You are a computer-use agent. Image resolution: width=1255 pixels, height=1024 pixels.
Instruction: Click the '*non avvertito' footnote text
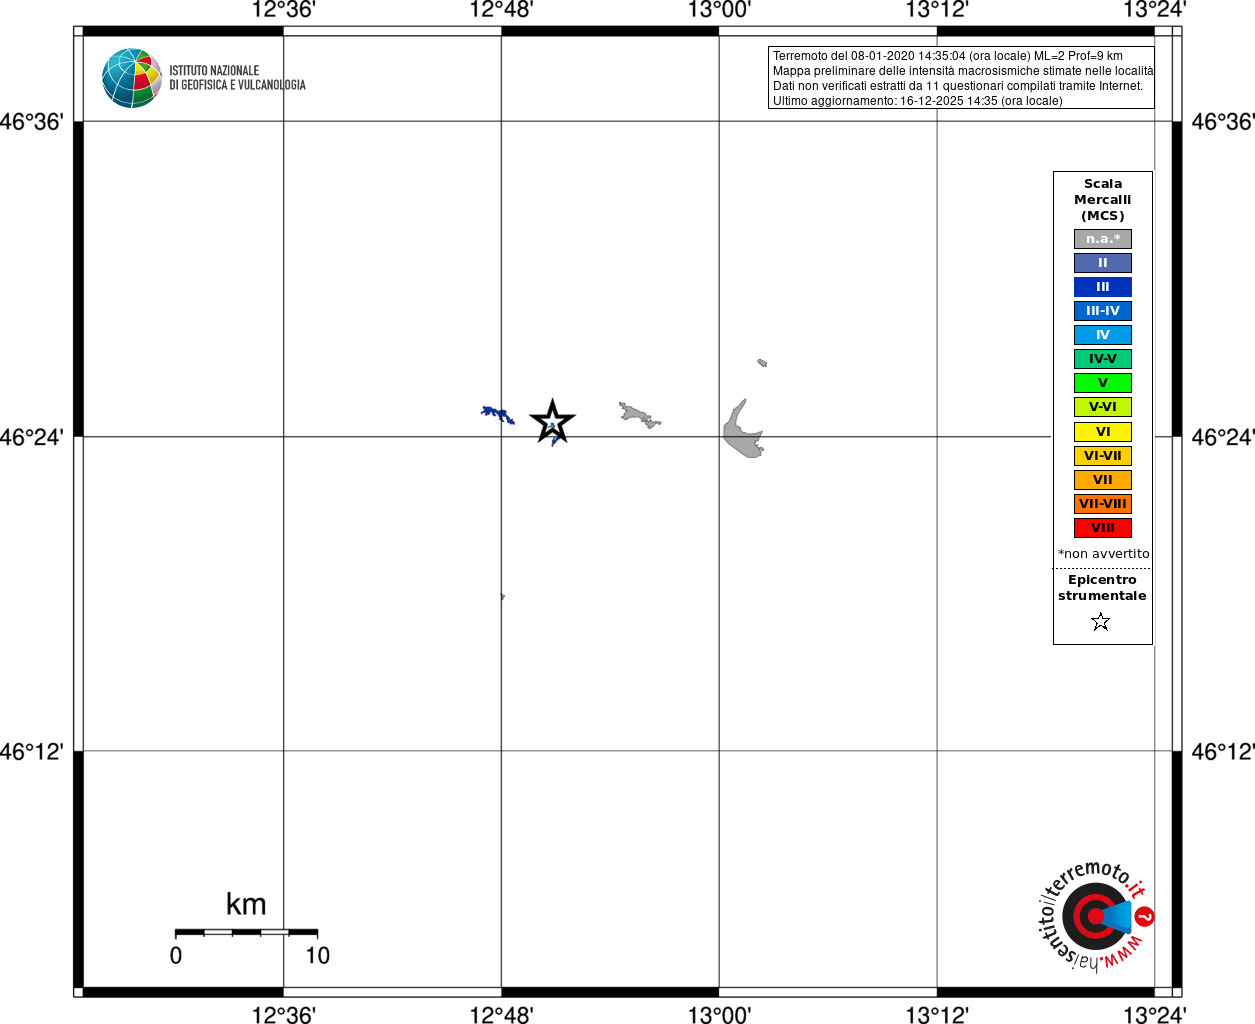[x=1104, y=554]
